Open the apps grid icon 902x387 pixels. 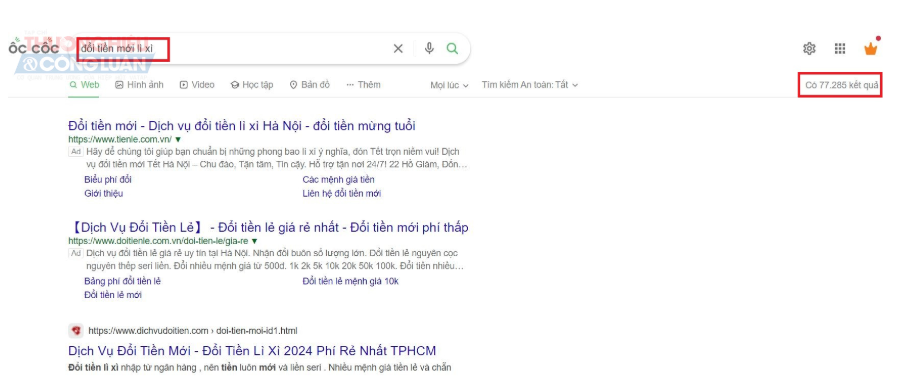[840, 49]
